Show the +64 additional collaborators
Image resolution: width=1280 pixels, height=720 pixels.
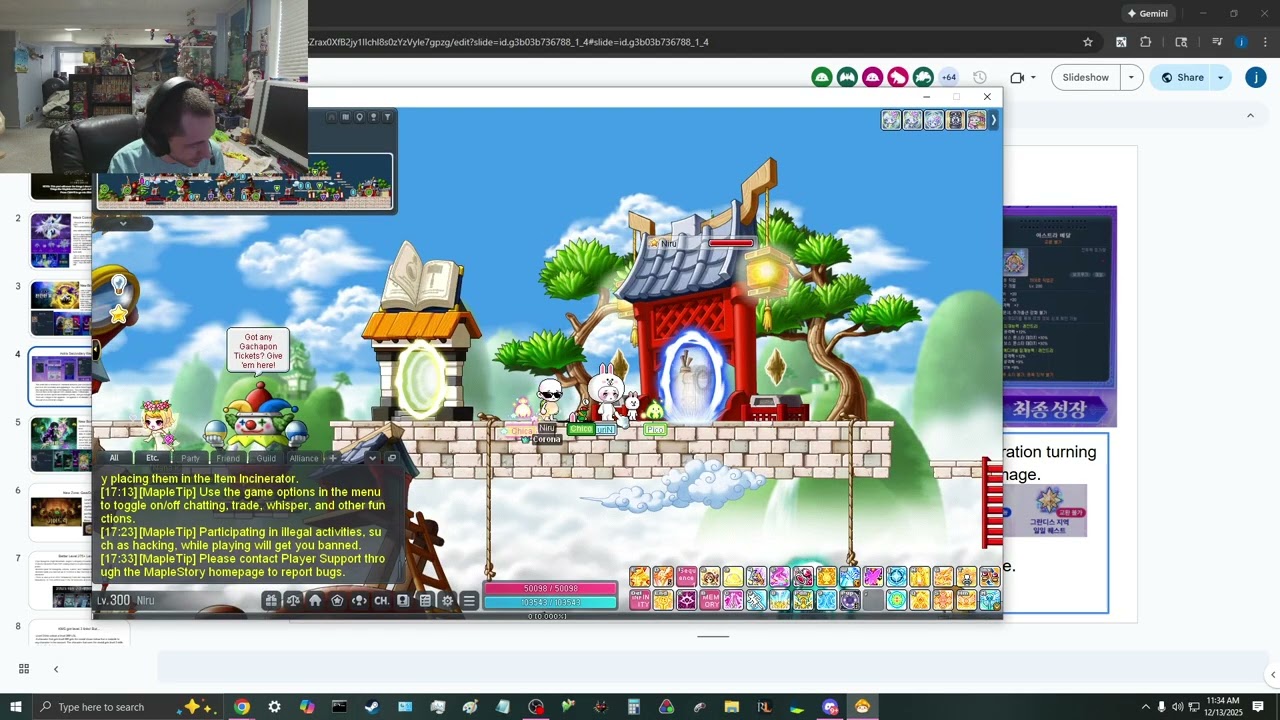(948, 77)
